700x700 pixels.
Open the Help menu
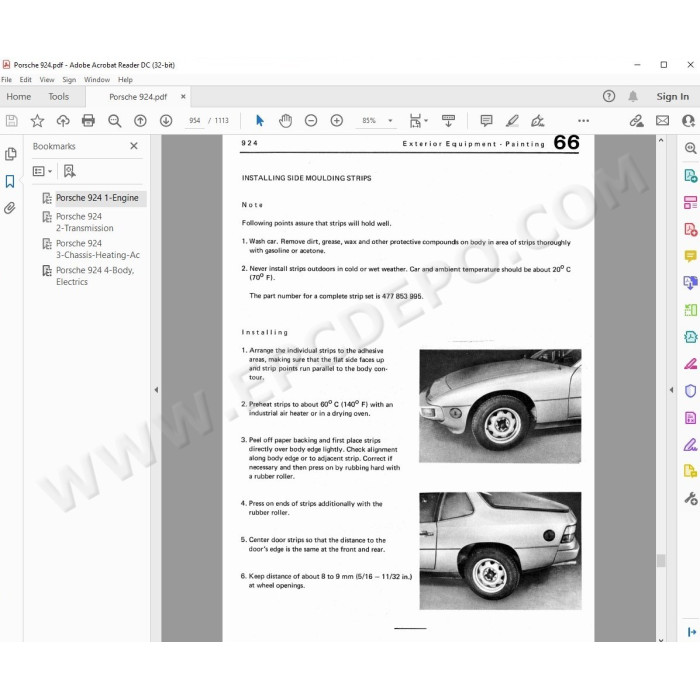click(125, 79)
